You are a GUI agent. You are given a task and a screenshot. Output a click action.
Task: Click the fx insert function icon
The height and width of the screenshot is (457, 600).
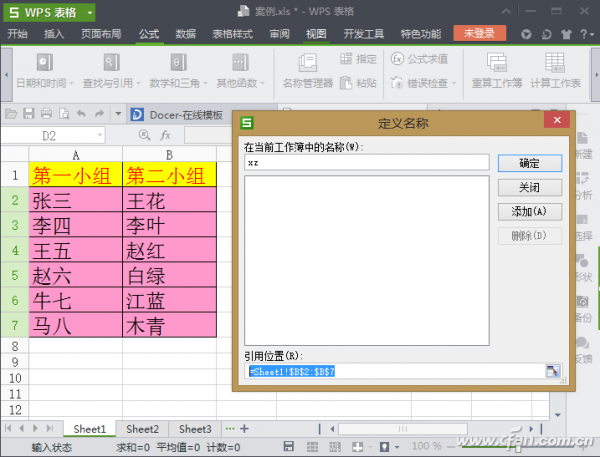tap(165, 135)
